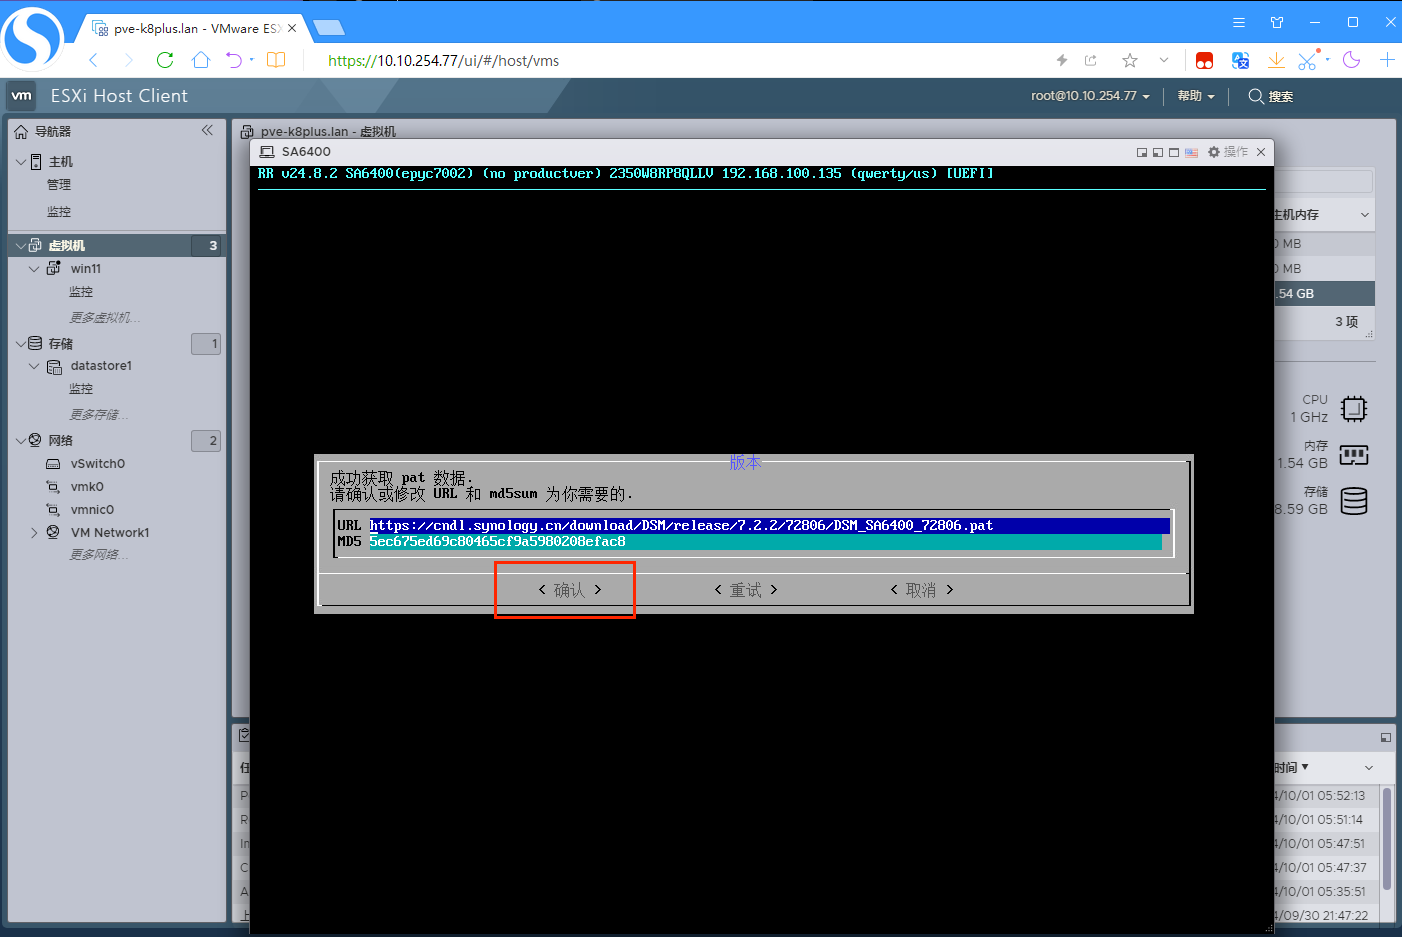Select vmnic0 in the navigator
Image resolution: width=1402 pixels, height=937 pixels.
pos(92,510)
